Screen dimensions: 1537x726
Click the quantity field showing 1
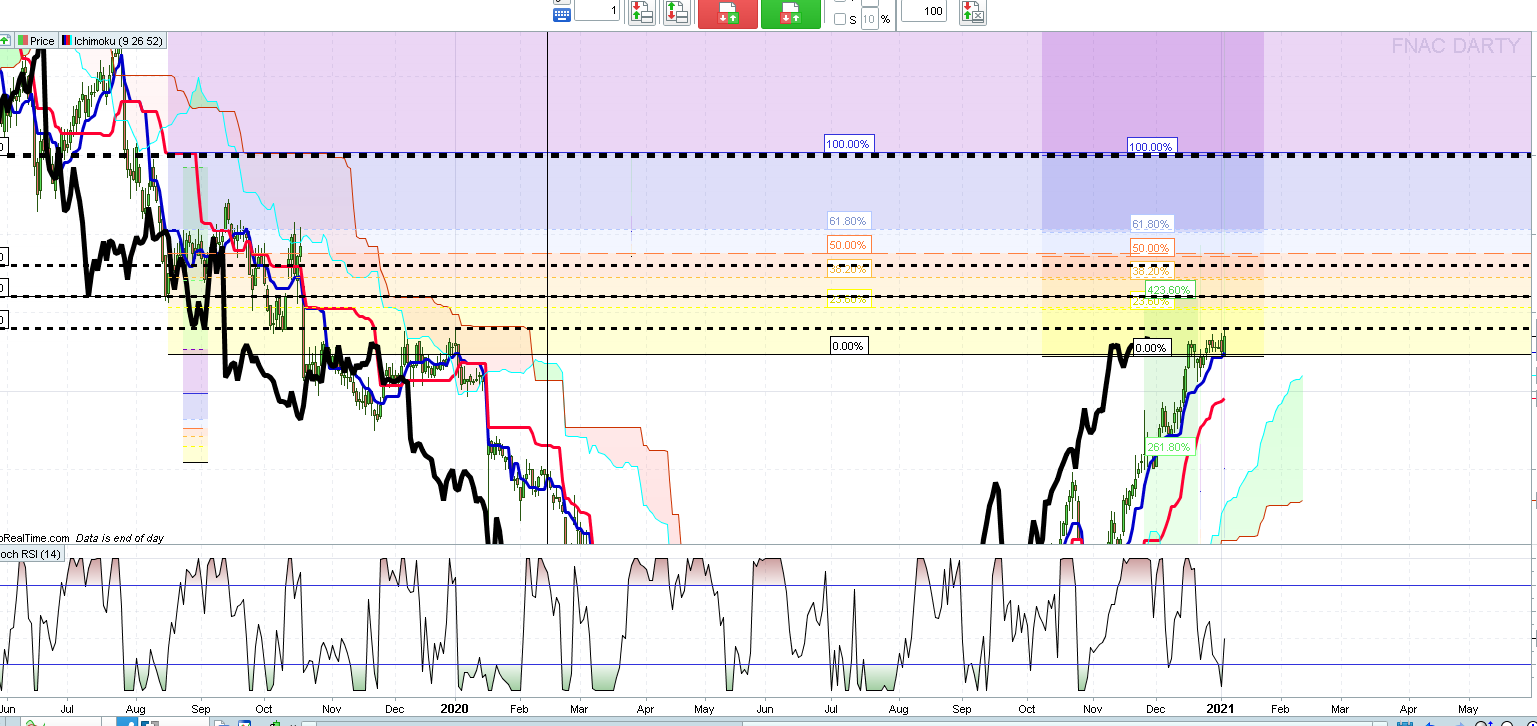click(597, 10)
